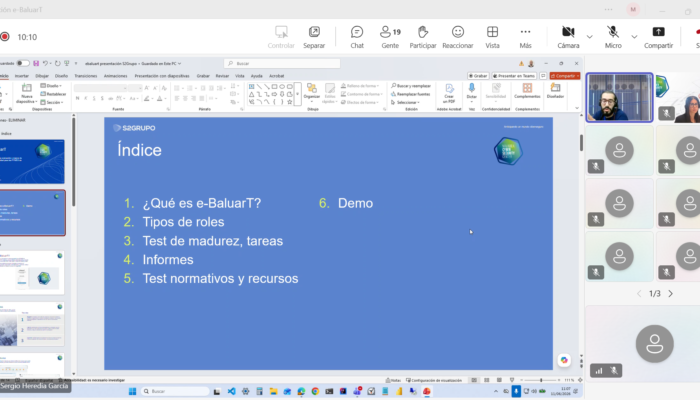Expand the microphone options arrow next to Micro
This screenshot has width=700, height=400.
(634, 37)
